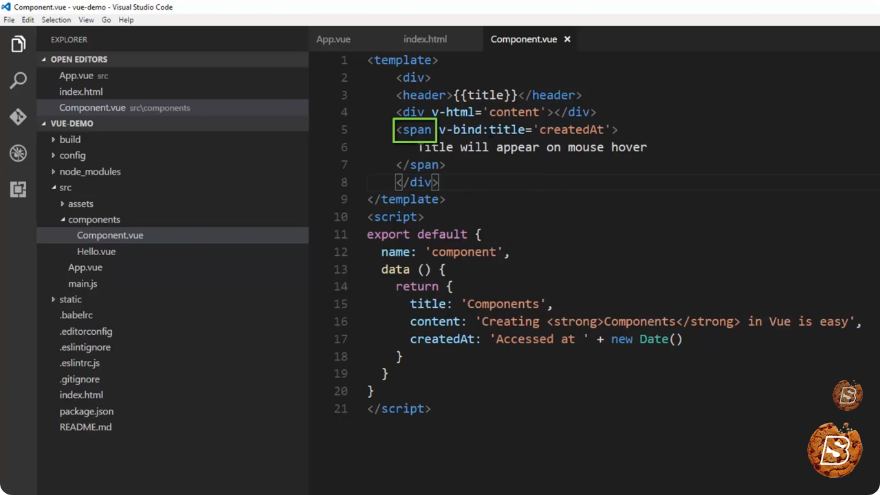Image resolution: width=880 pixels, height=495 pixels.
Task: Switch to the index.html tab
Action: click(425, 39)
